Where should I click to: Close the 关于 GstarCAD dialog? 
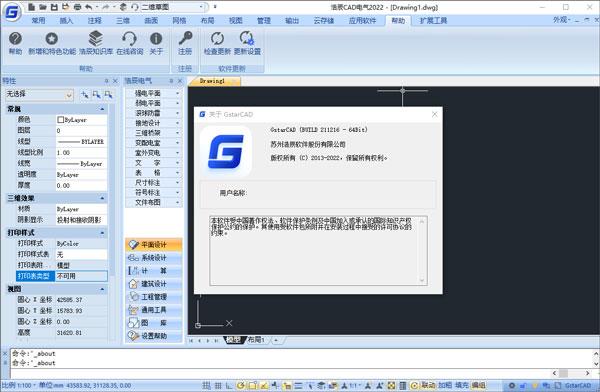[x=434, y=114]
